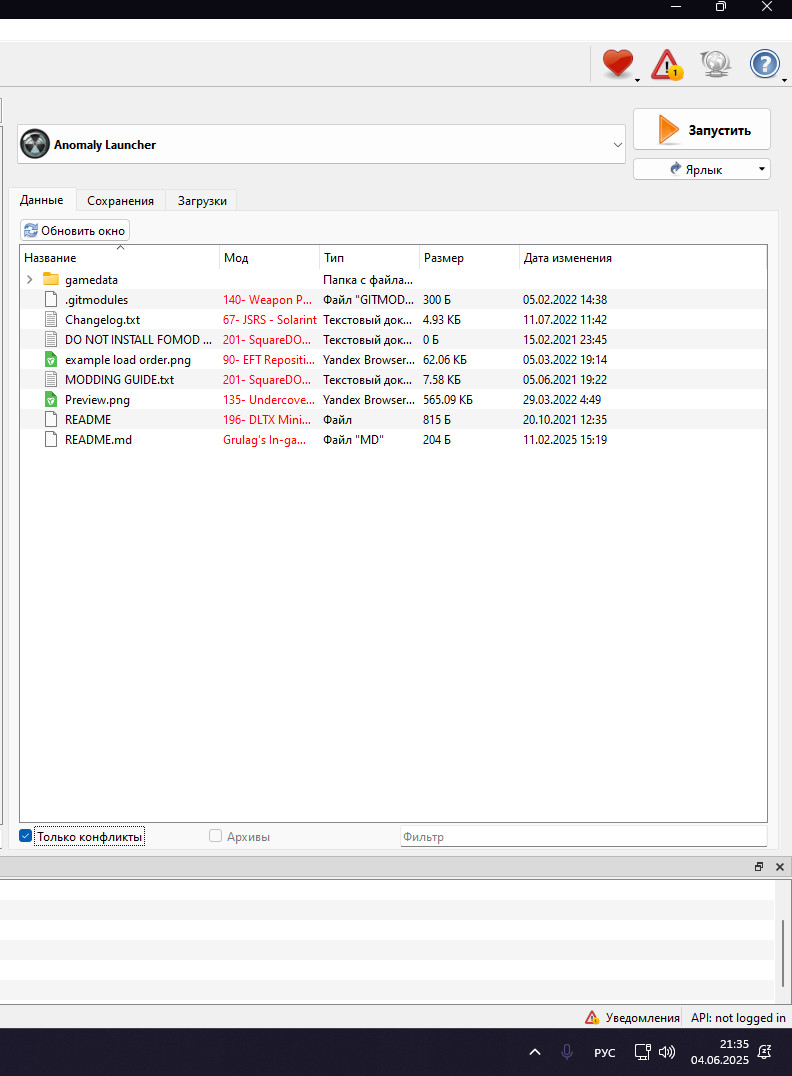
Task: Show hidden tray icons chevron
Action: point(535,1052)
